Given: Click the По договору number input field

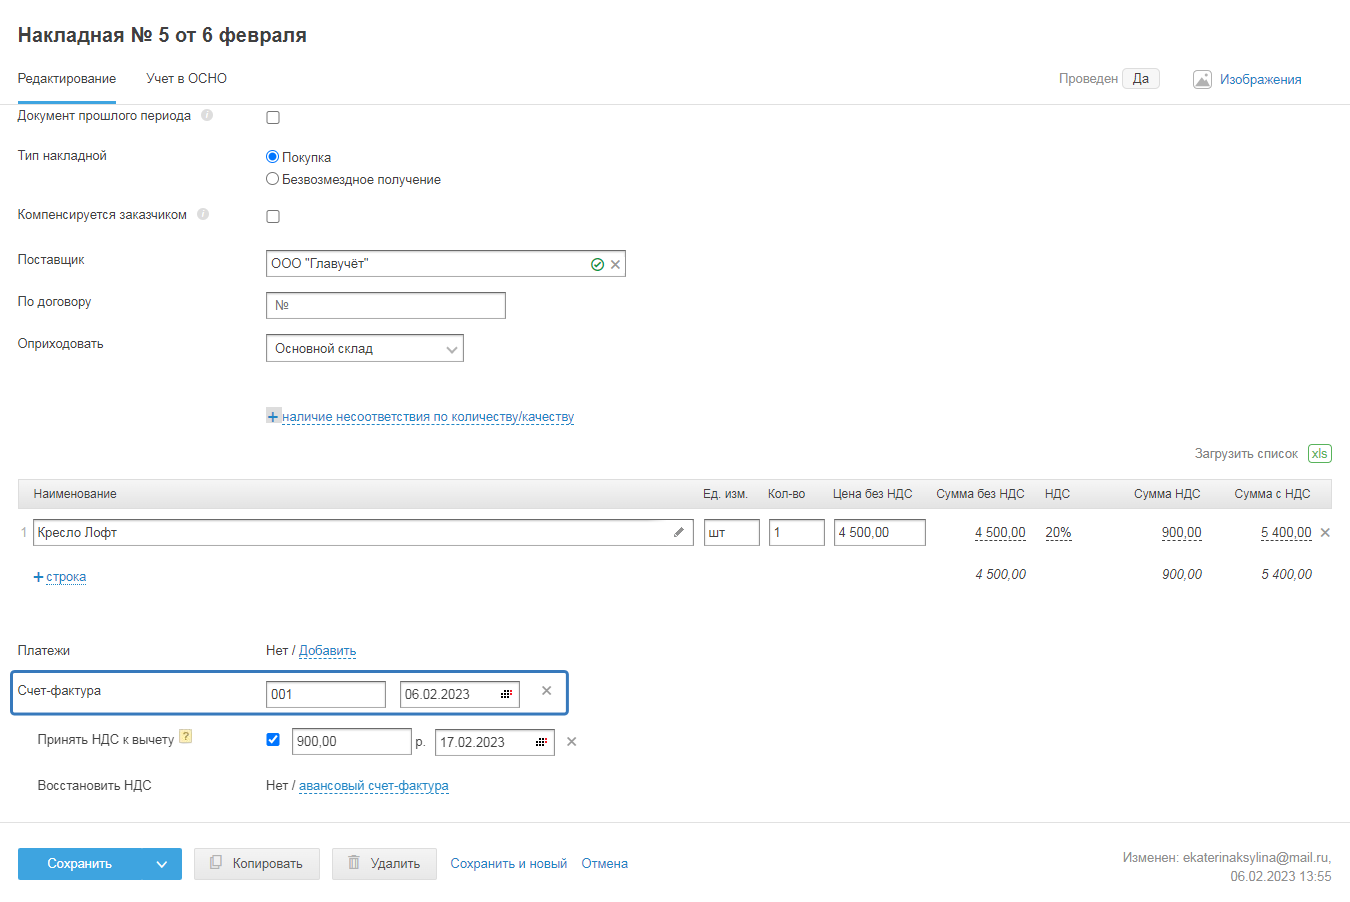Looking at the screenshot, I should point(386,306).
